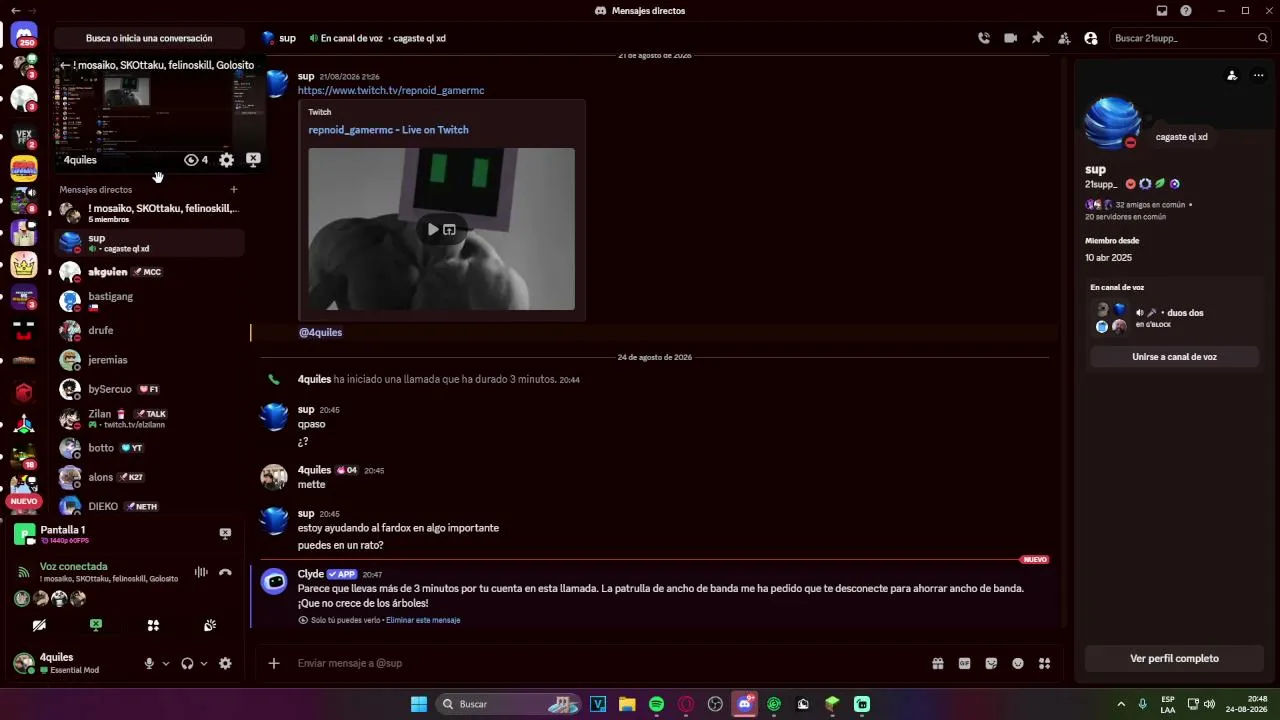Viewport: 1280px width, 720px height.
Task: Open the botto conversation
Action: (149, 448)
